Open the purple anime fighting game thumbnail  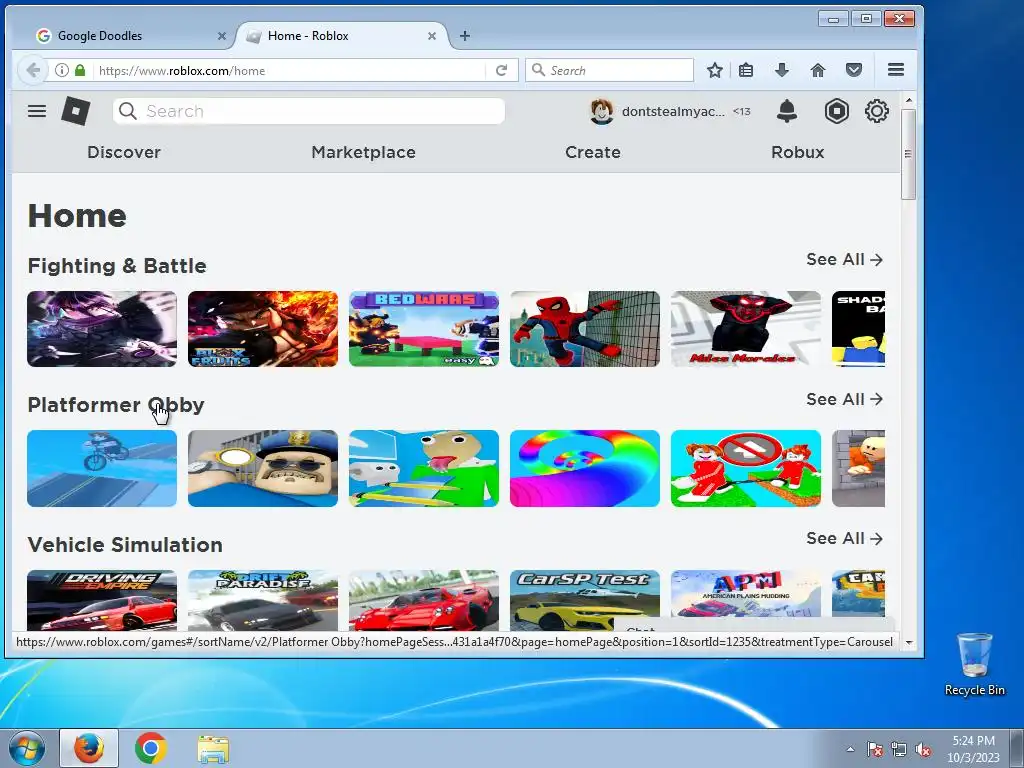(102, 328)
